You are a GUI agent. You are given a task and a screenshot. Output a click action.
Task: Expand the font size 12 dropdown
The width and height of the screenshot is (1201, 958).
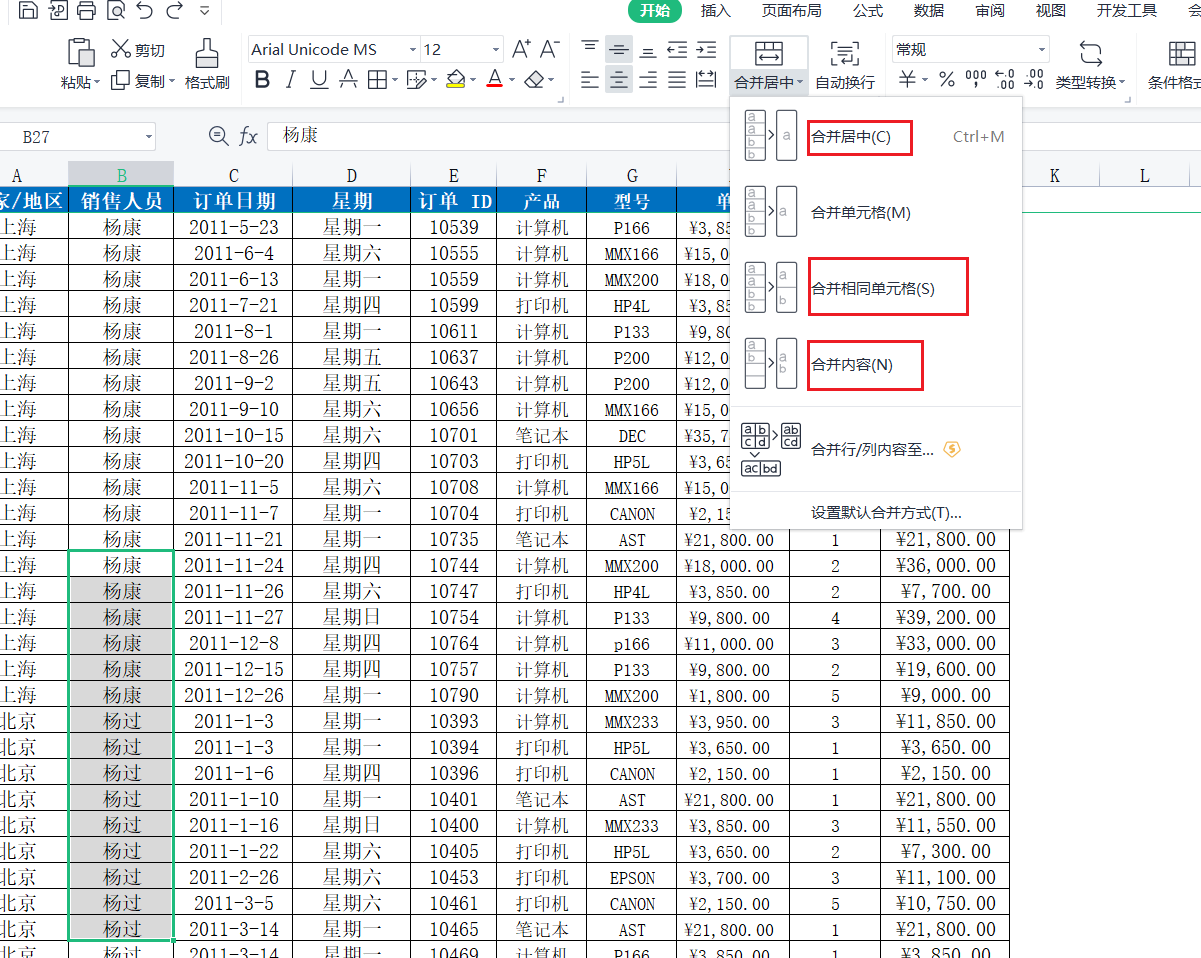coord(495,50)
